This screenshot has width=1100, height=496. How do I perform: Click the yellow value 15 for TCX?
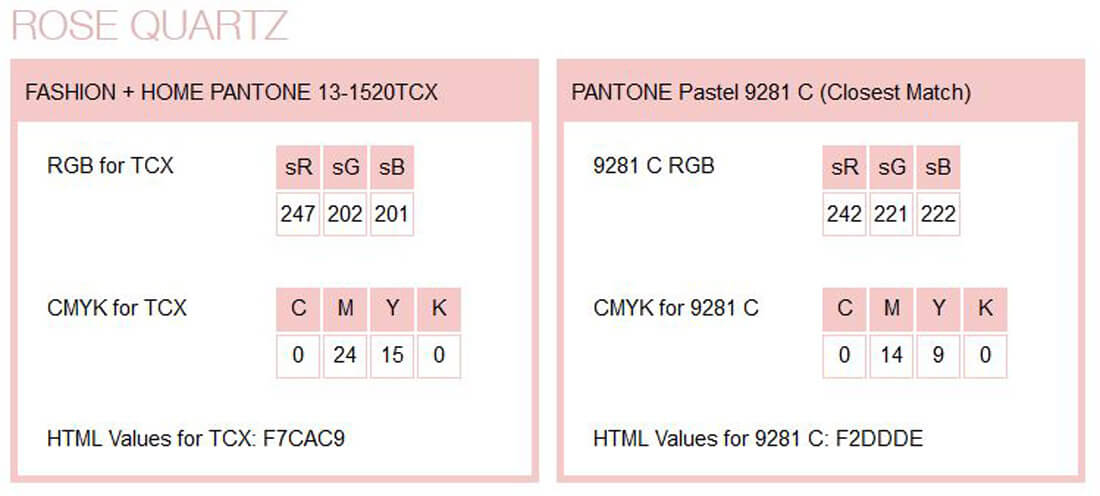(x=392, y=356)
